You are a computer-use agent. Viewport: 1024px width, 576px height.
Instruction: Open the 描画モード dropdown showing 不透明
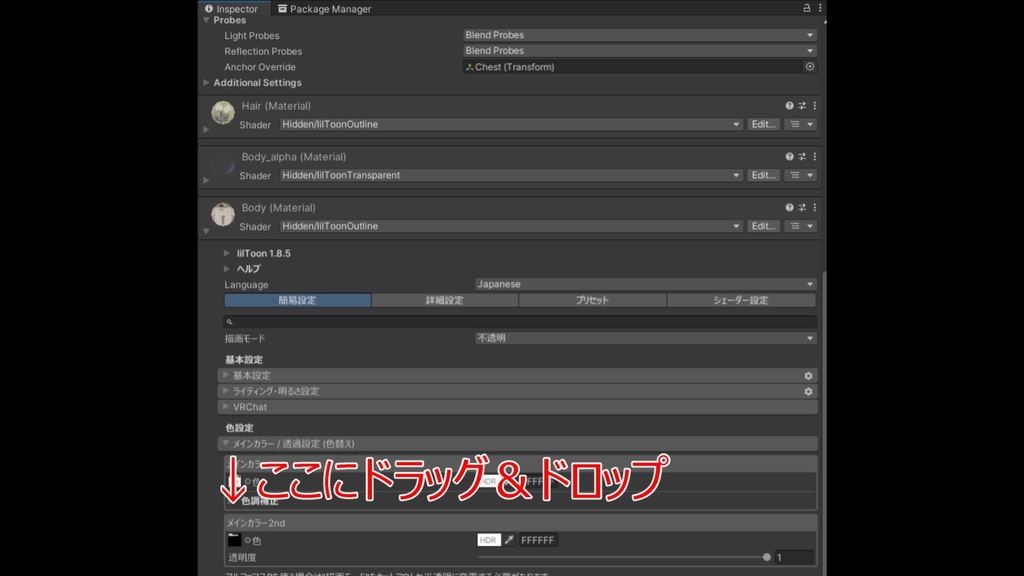647,337
